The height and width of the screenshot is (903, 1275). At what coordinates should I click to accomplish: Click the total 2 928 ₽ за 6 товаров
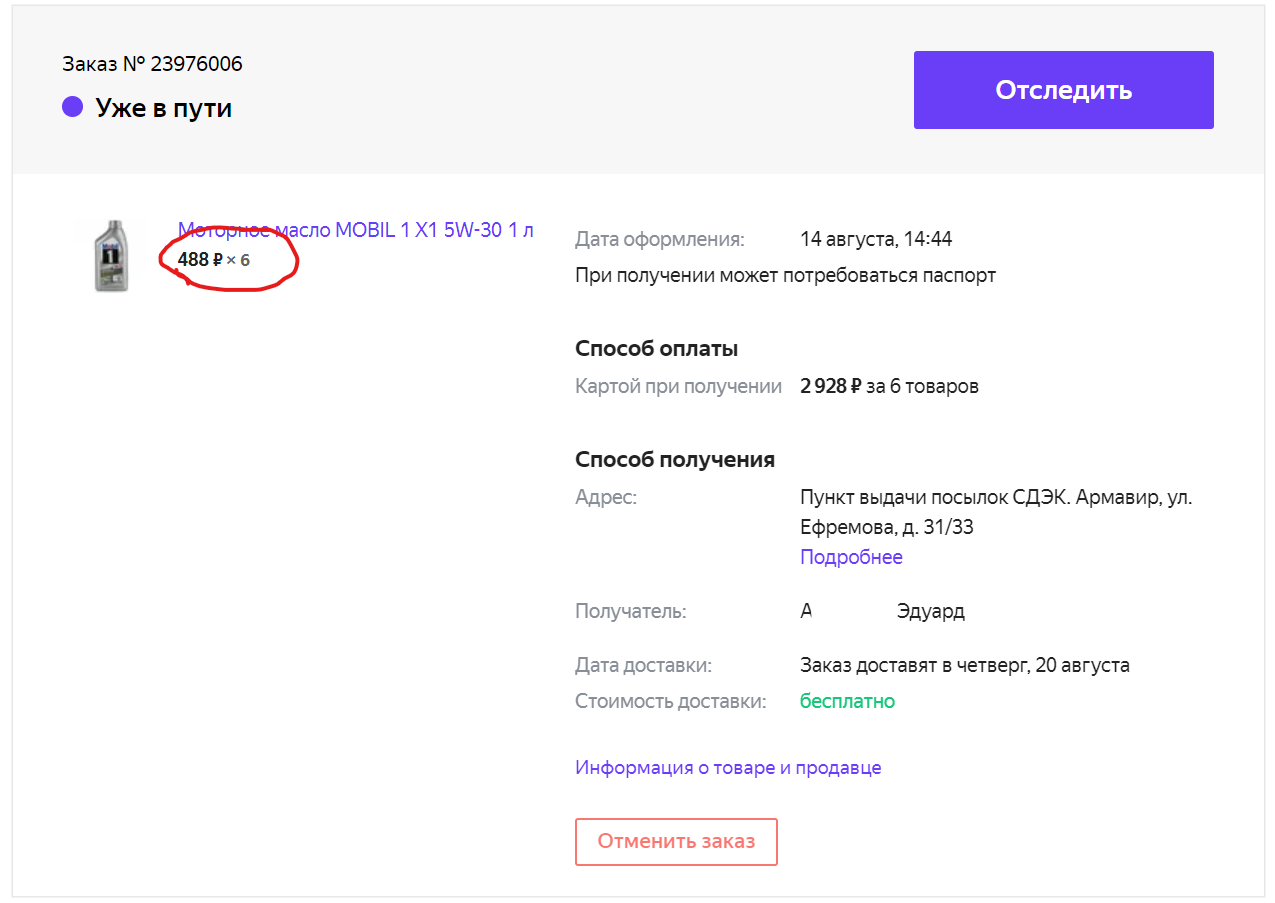click(889, 386)
